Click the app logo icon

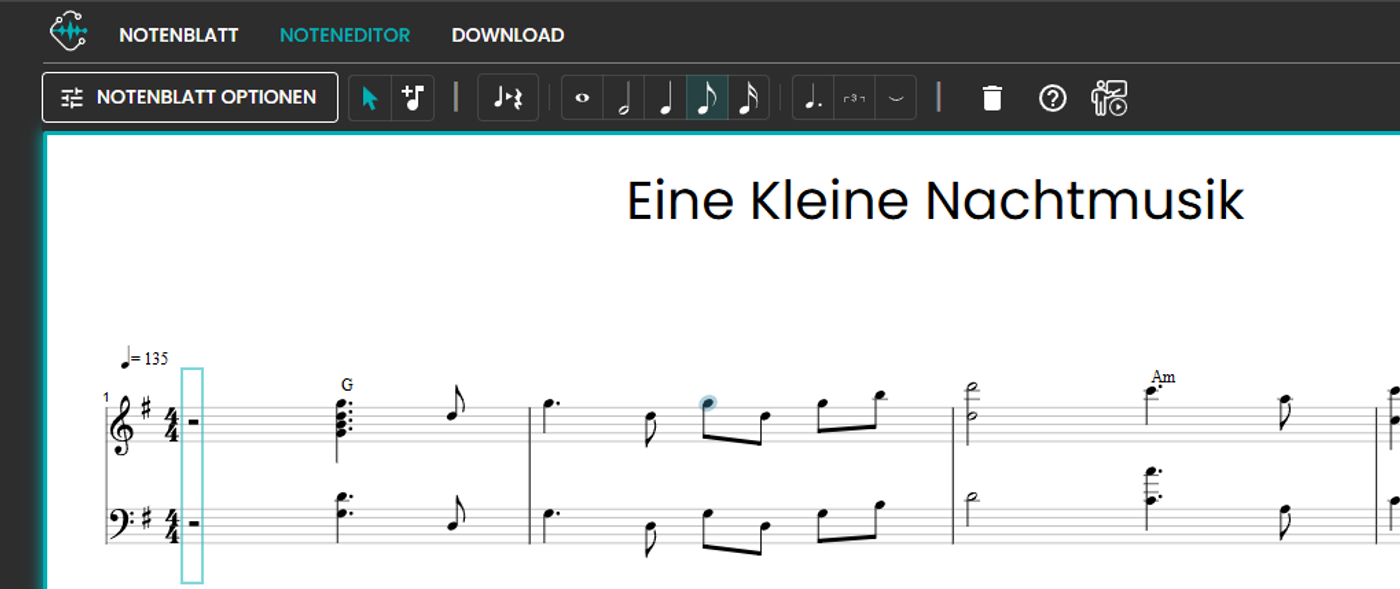(69, 32)
